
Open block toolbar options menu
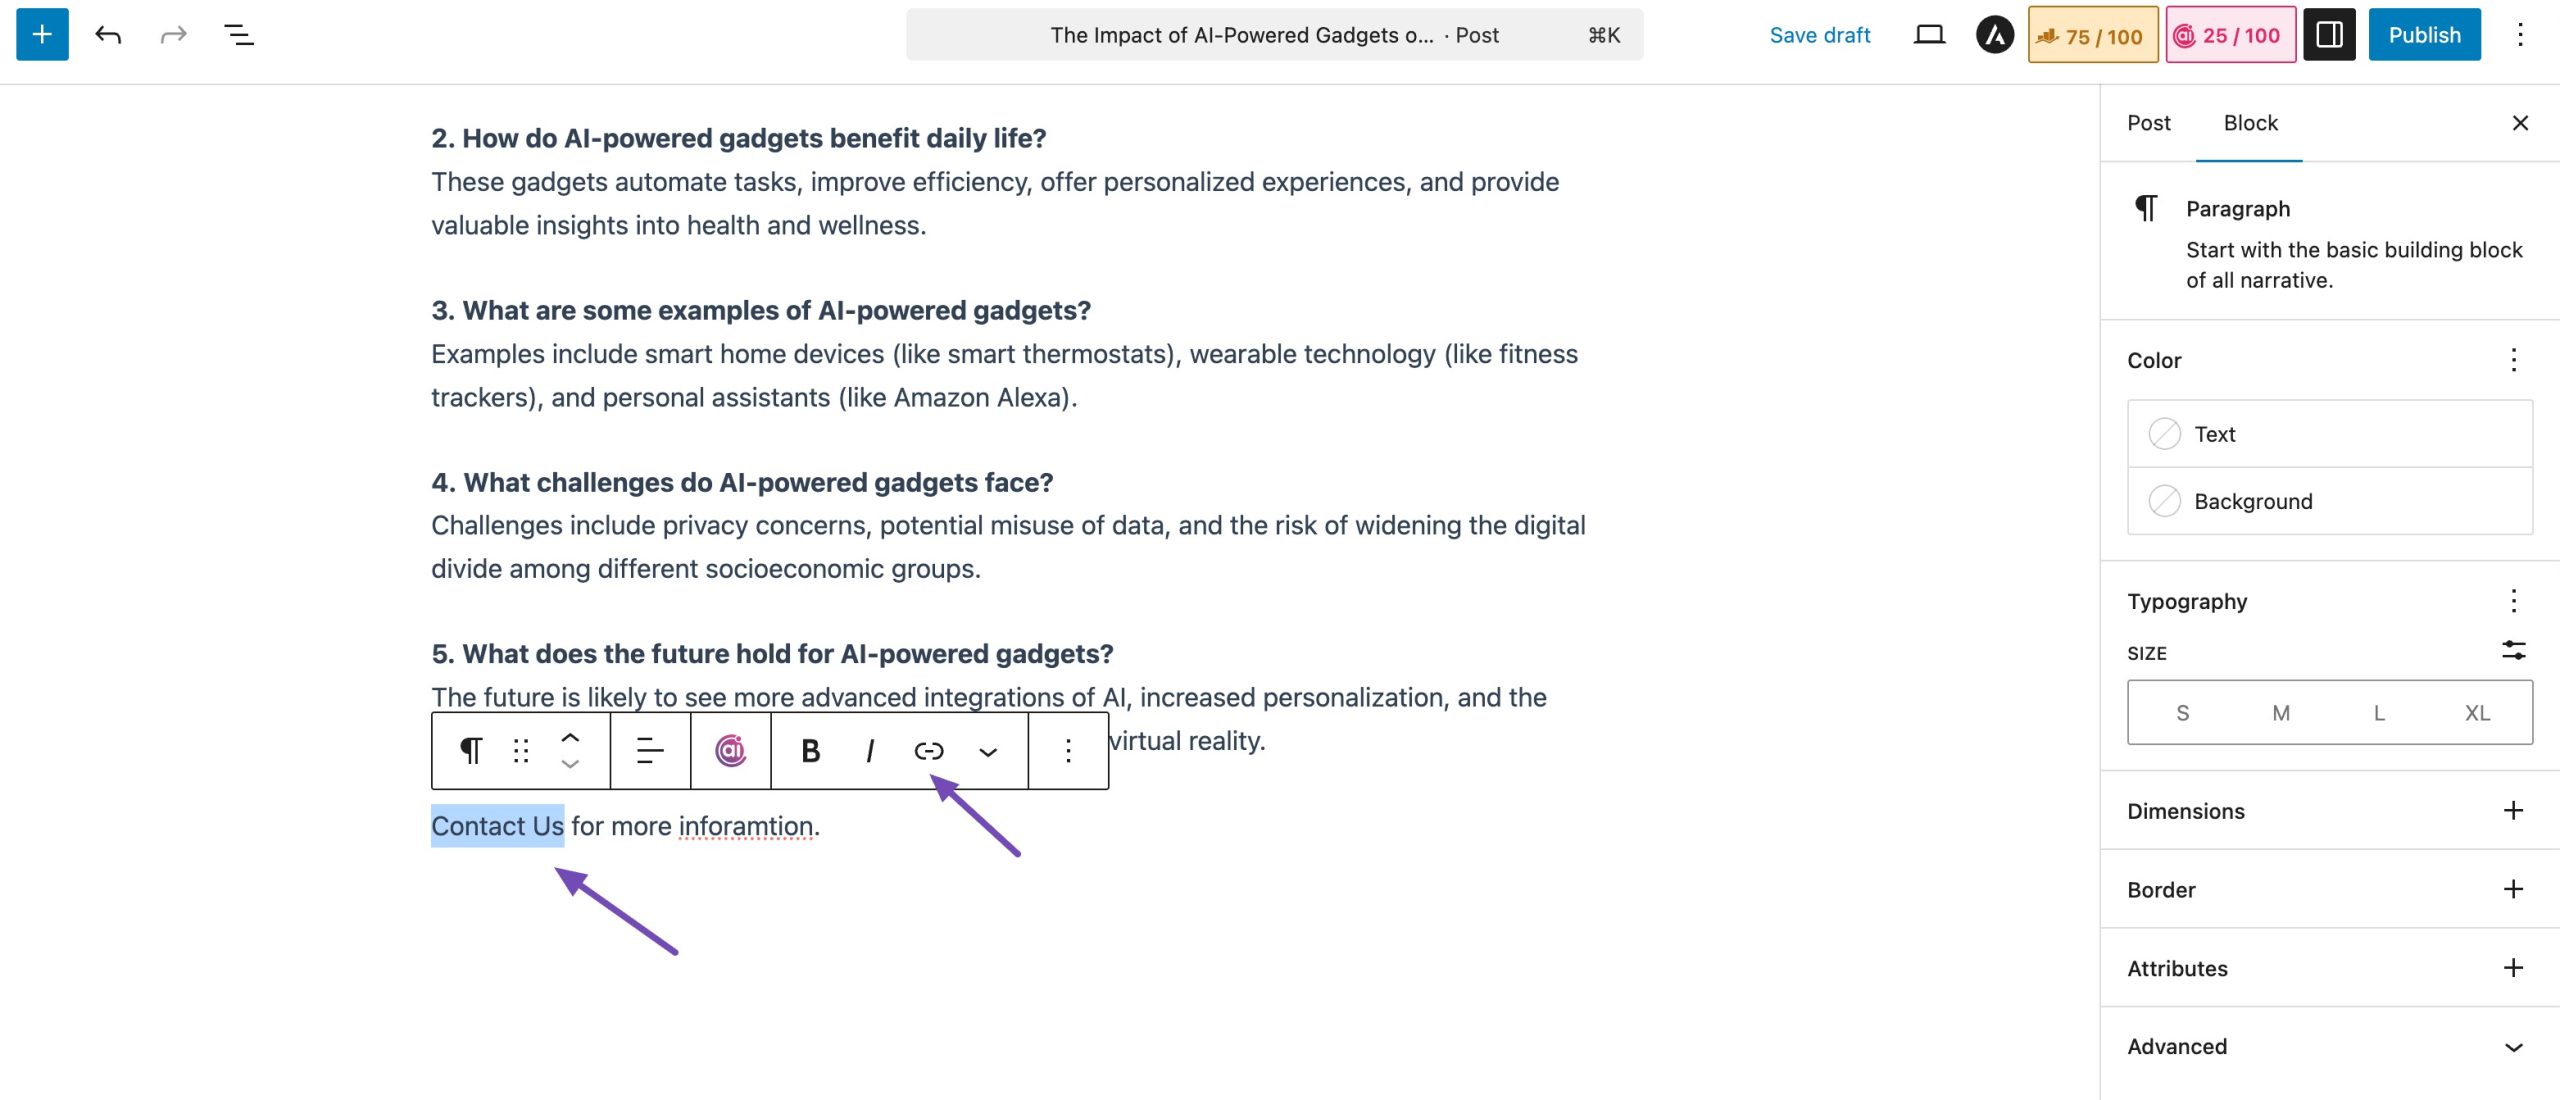coord(1068,751)
